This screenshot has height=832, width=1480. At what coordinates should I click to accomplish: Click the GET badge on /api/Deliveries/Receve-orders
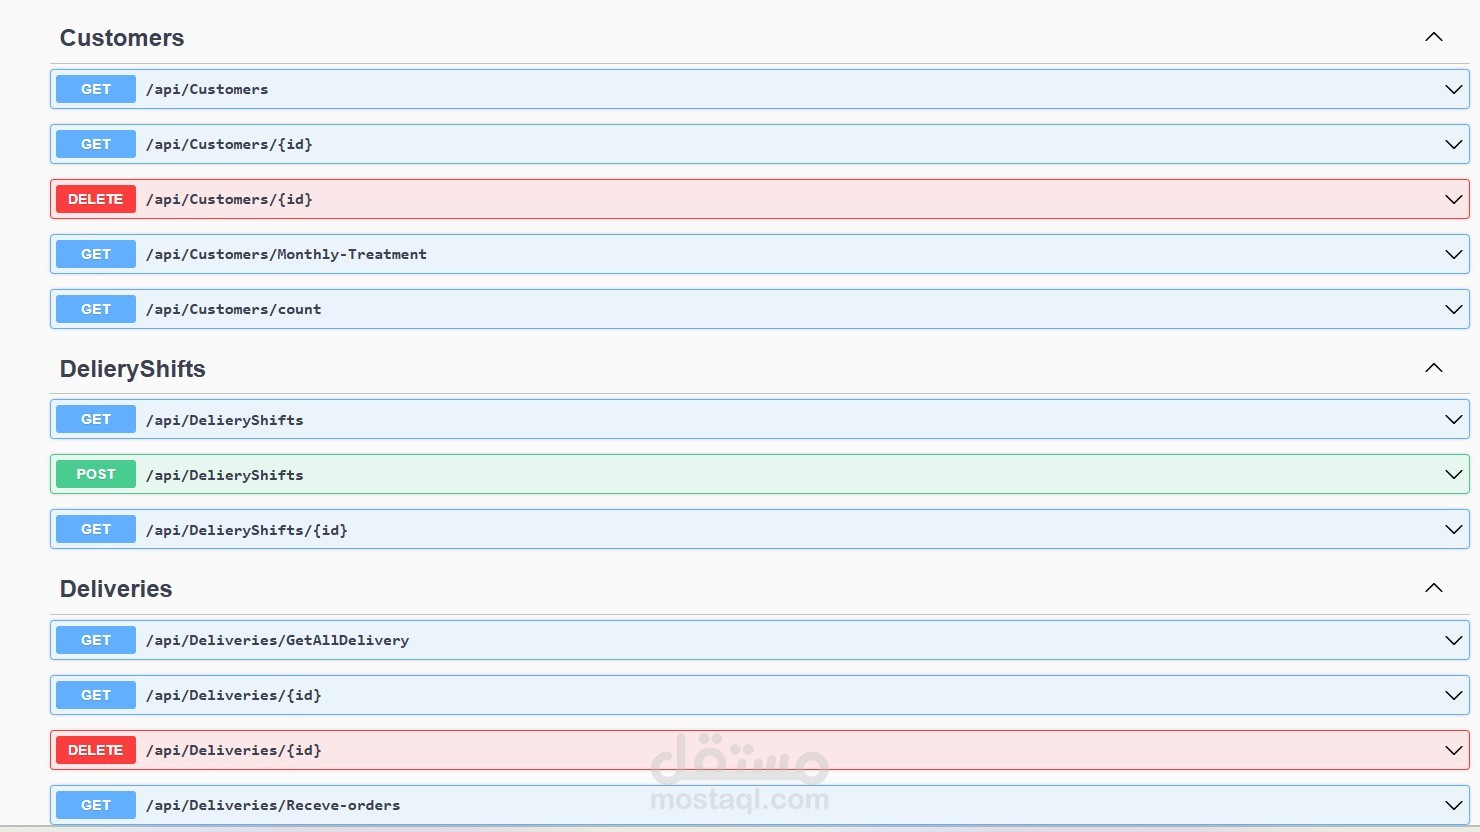95,805
